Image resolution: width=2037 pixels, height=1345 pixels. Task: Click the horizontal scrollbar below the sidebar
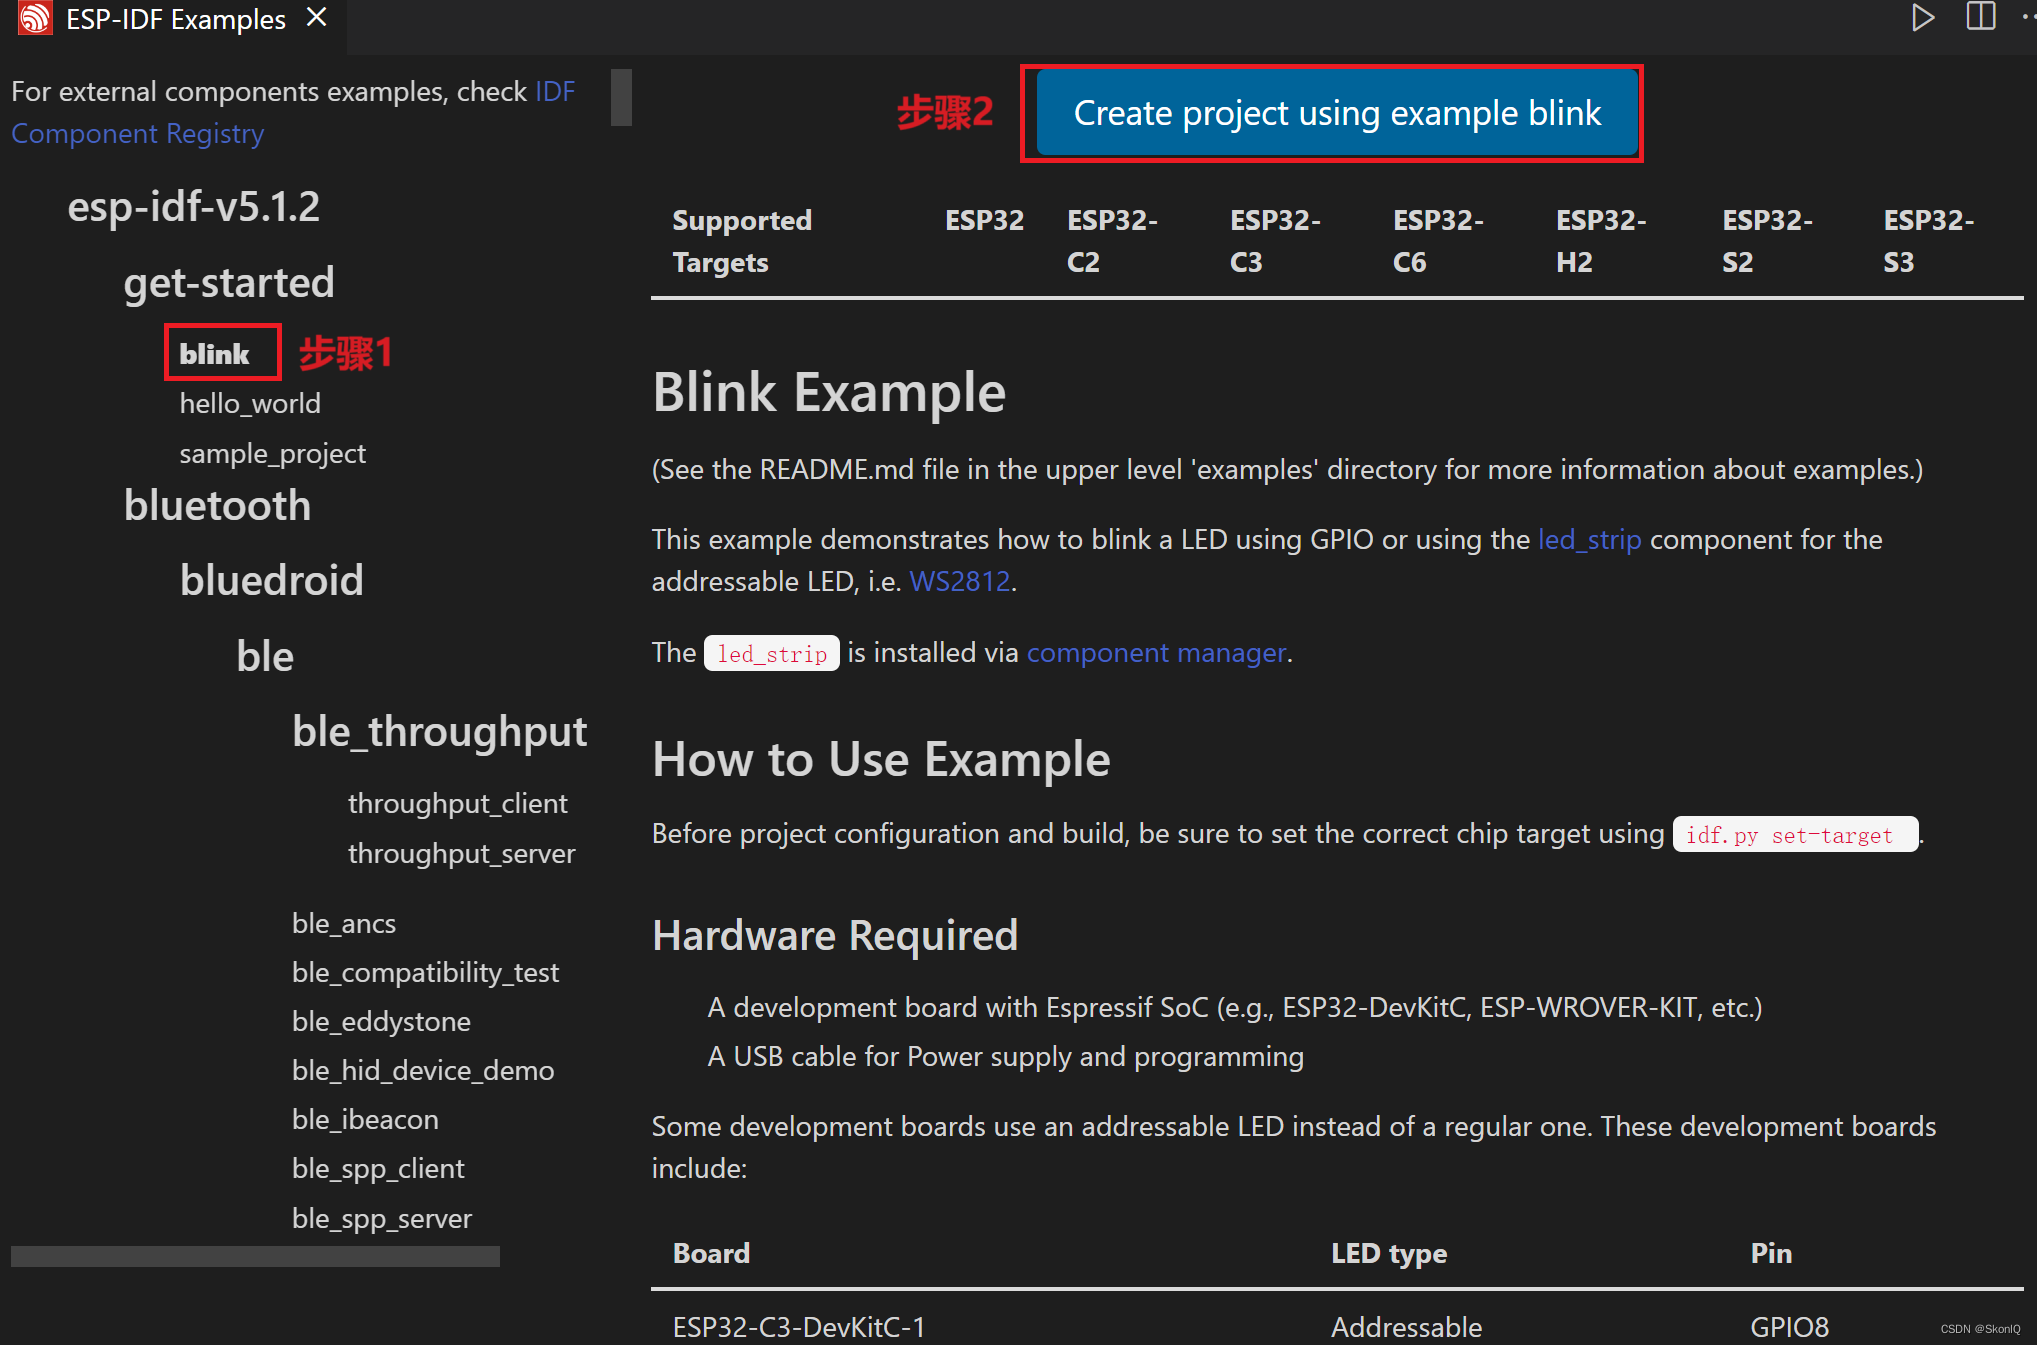click(254, 1256)
